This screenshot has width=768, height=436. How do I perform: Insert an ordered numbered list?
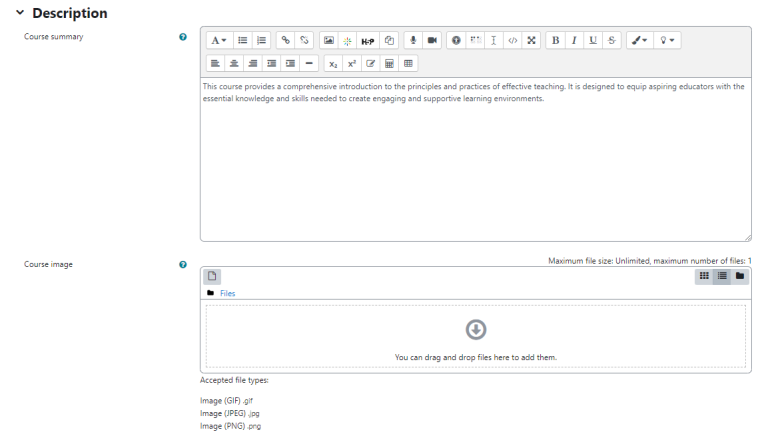pos(262,40)
